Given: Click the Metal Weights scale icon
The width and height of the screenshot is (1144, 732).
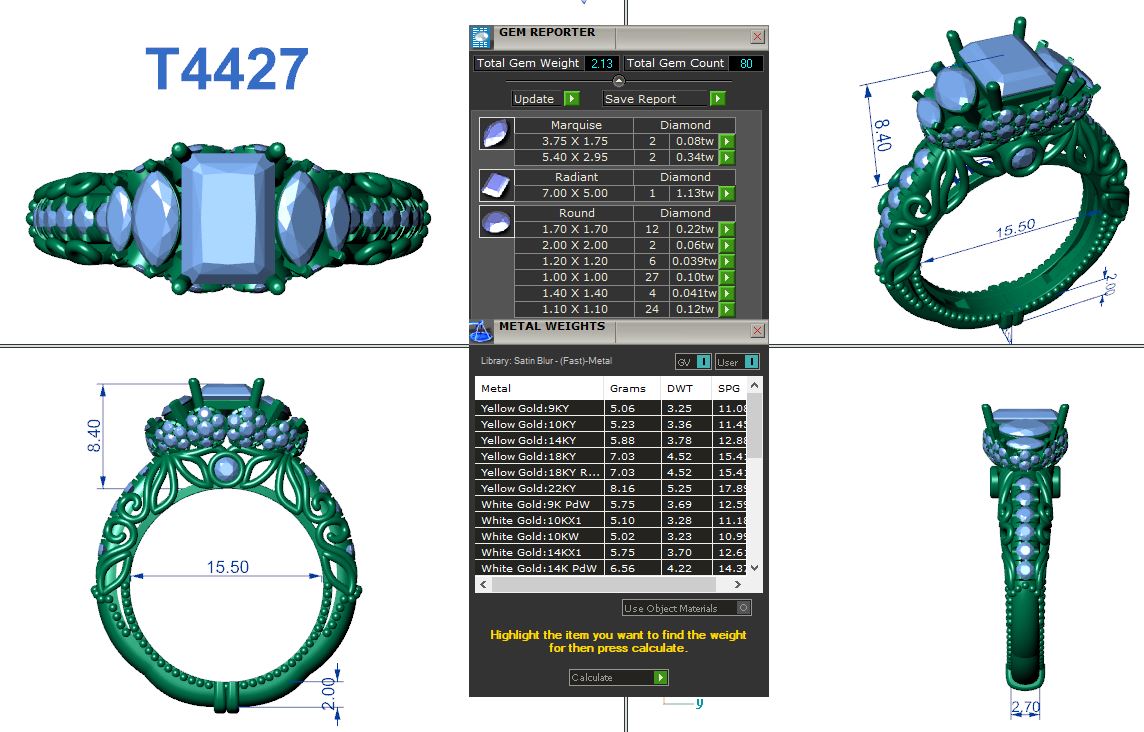Looking at the screenshot, I should (x=481, y=331).
